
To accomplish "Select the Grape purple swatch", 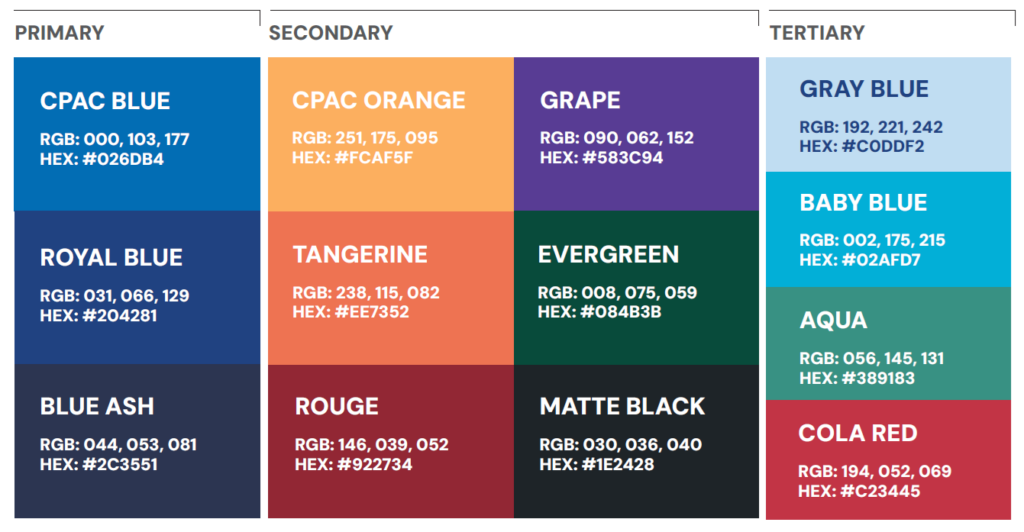I will click(636, 134).
